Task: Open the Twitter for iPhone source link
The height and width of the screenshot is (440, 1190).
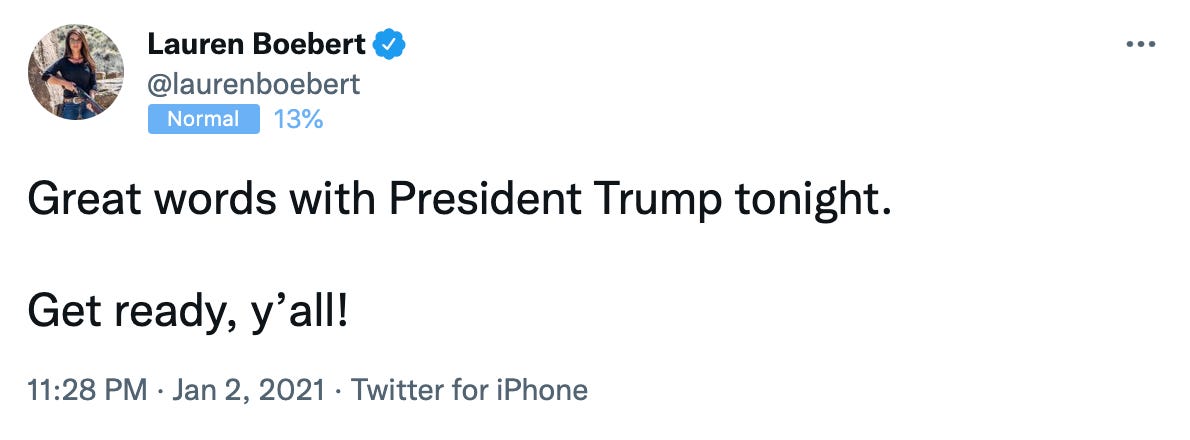Action: [469, 389]
